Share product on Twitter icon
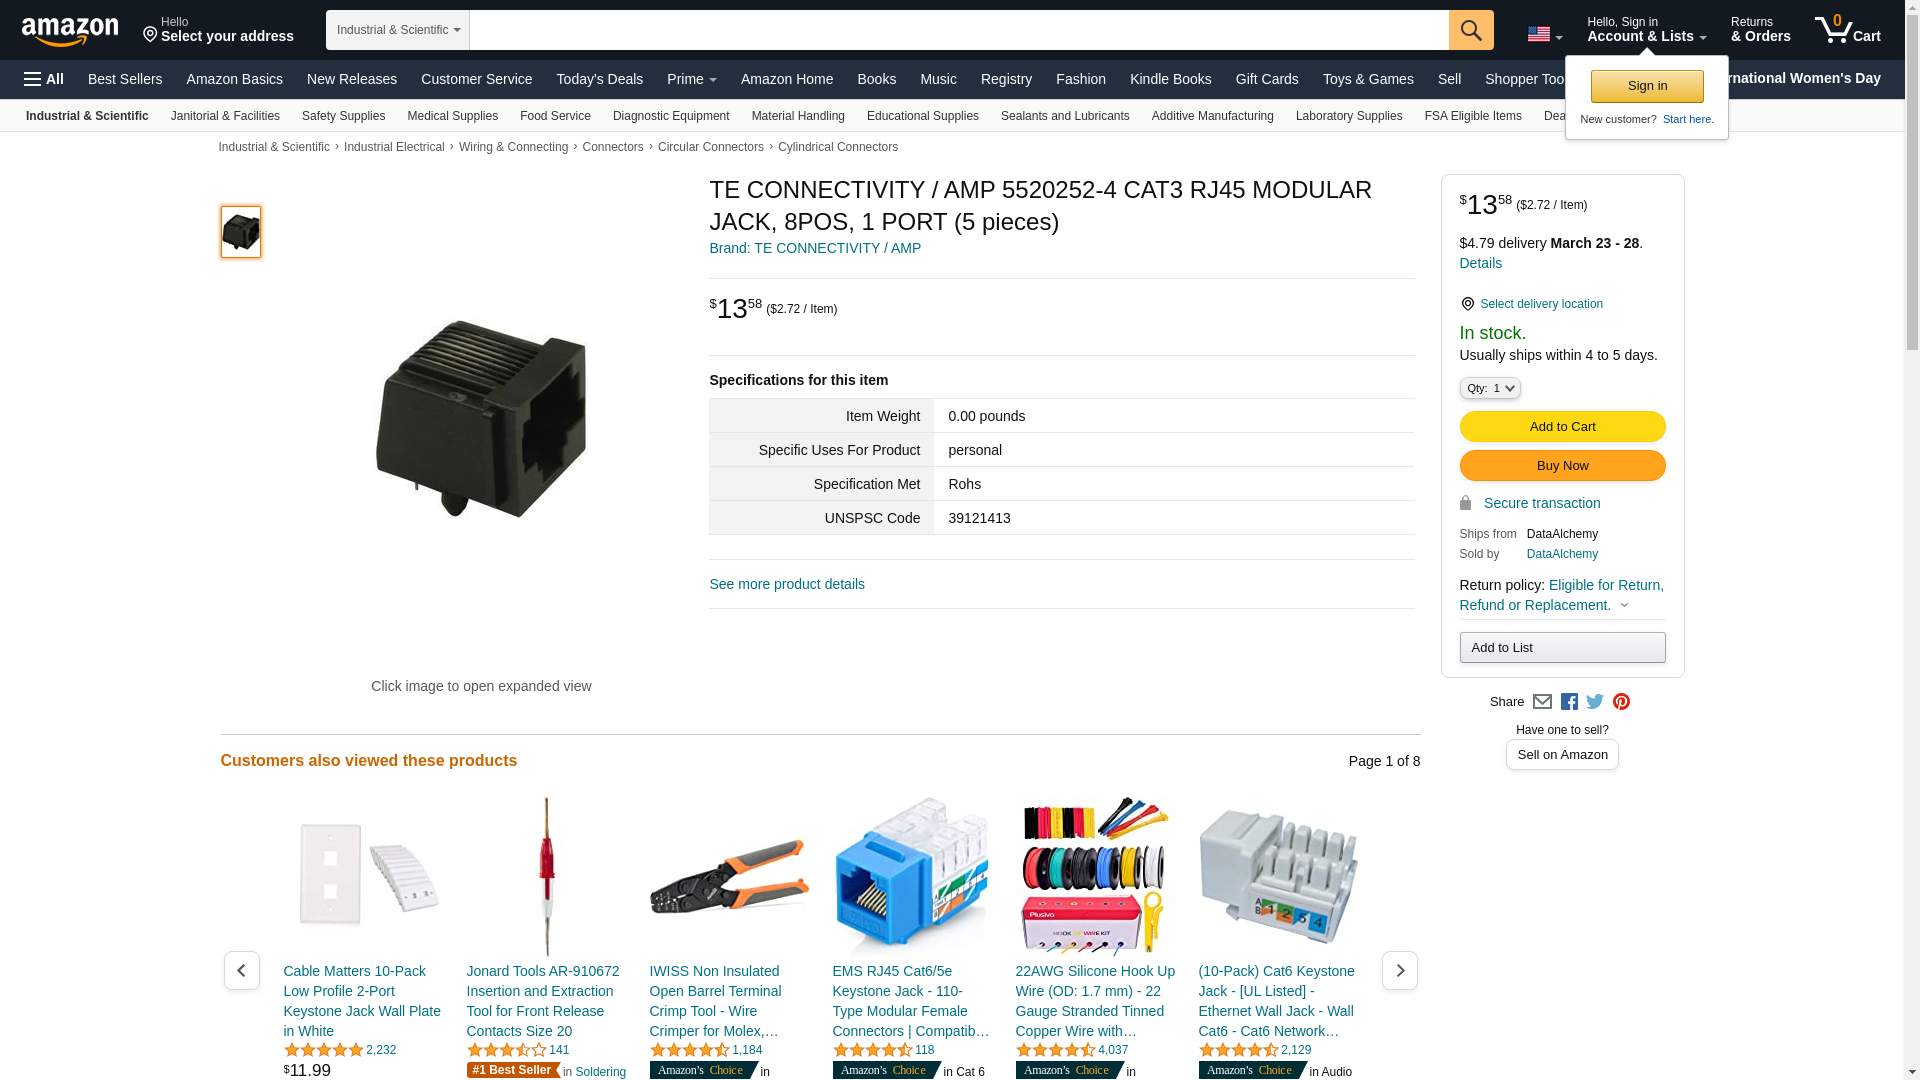Viewport: 1920px width, 1080px height. tap(1595, 702)
